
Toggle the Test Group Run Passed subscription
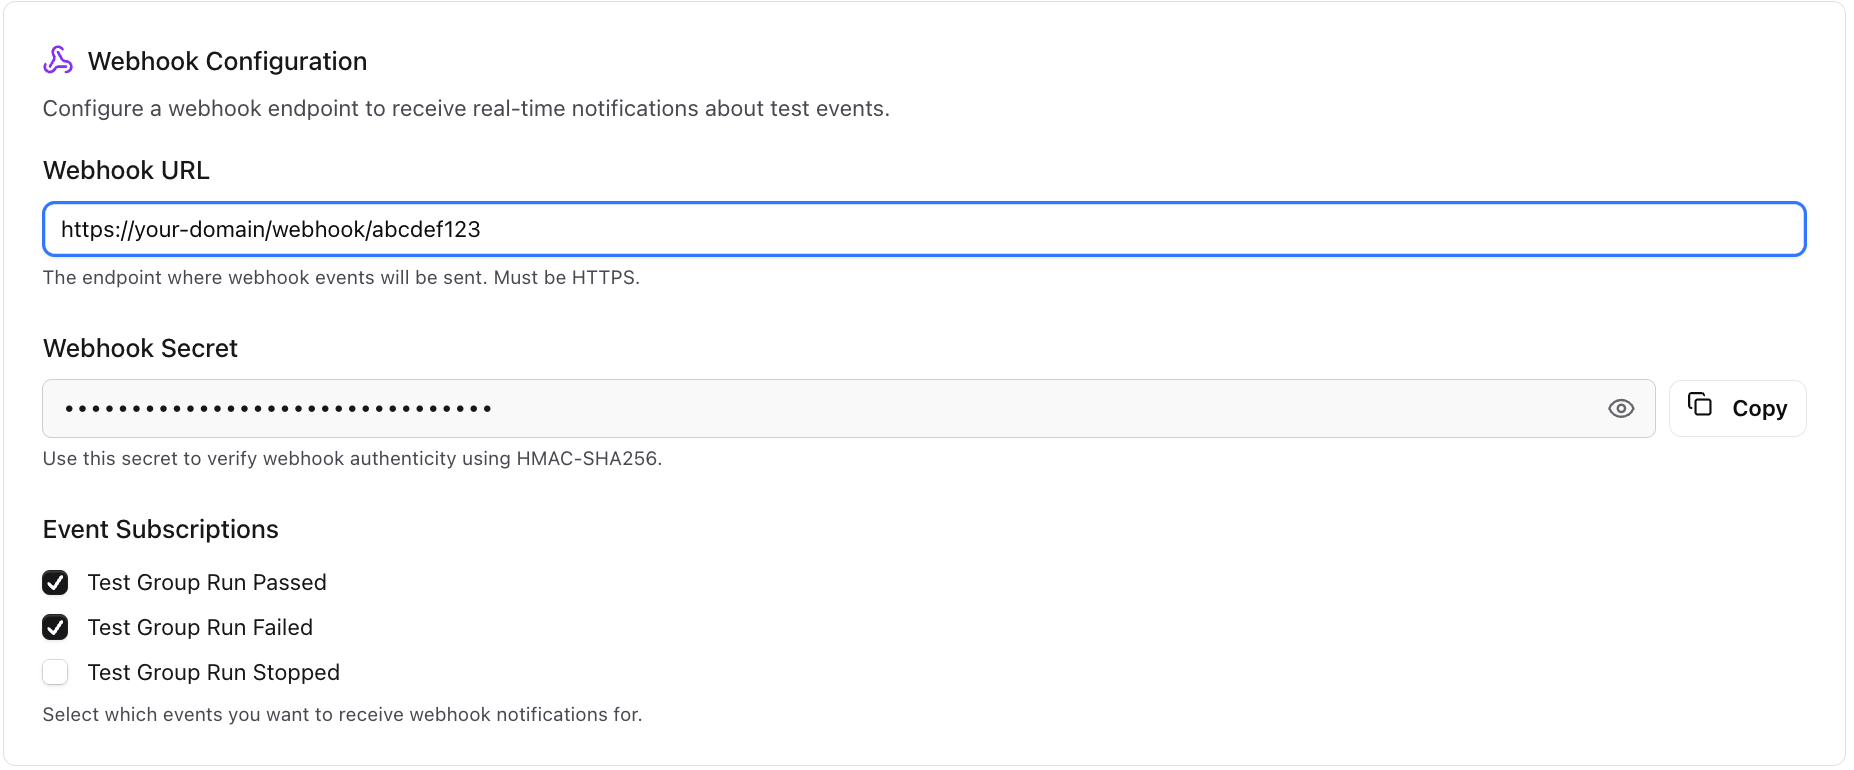point(55,582)
